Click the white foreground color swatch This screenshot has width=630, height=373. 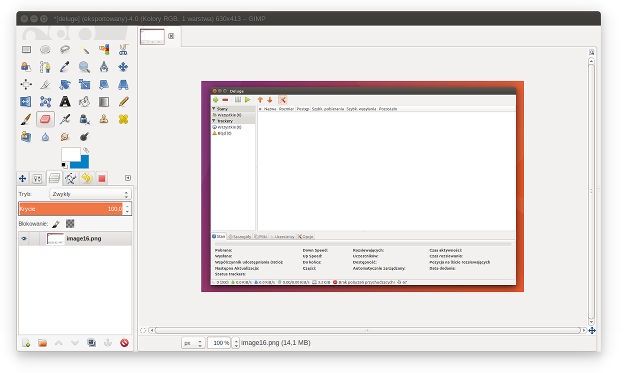70,154
